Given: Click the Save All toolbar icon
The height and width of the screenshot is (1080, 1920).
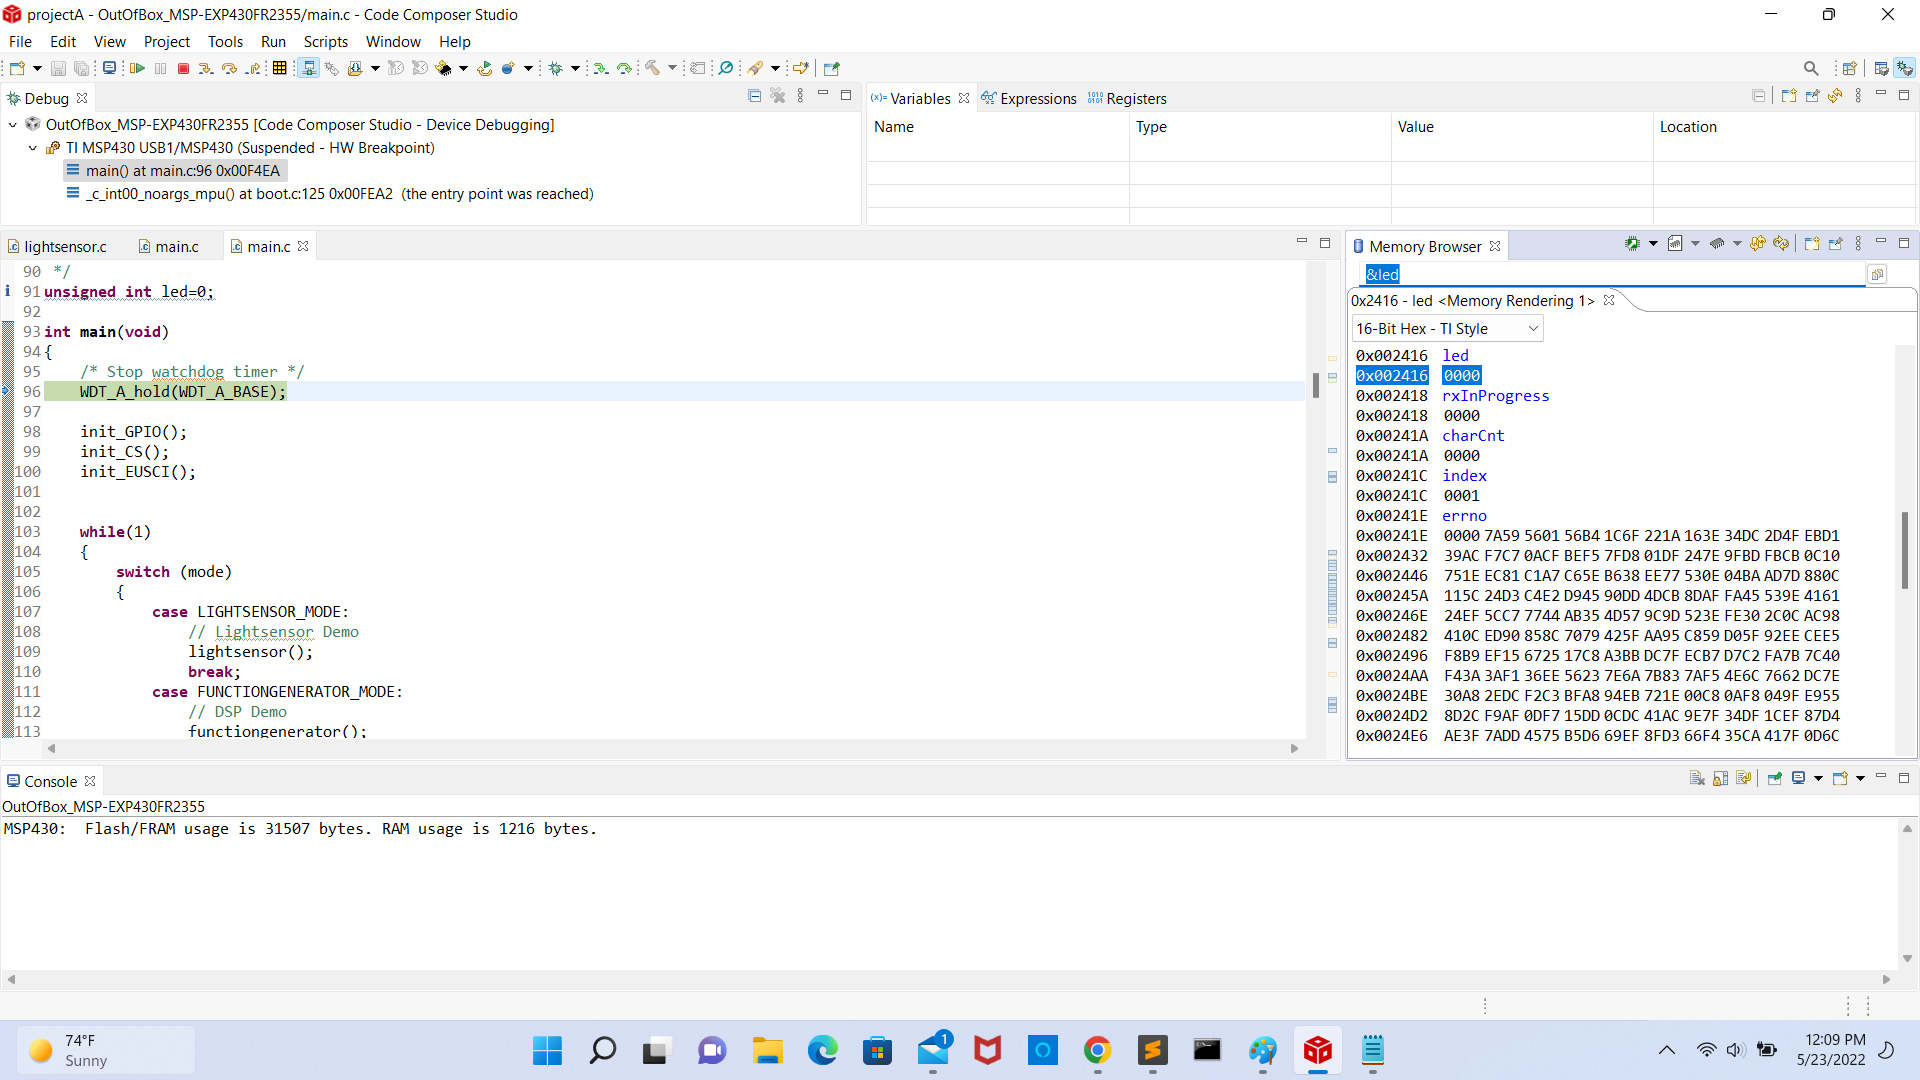Looking at the screenshot, I should (x=81, y=68).
